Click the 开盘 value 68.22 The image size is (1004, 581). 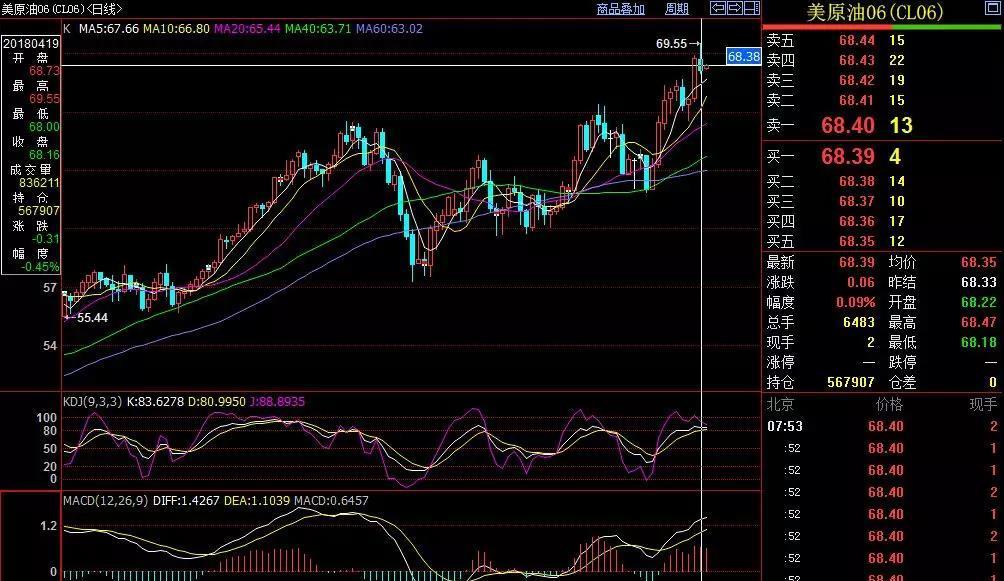(979, 302)
